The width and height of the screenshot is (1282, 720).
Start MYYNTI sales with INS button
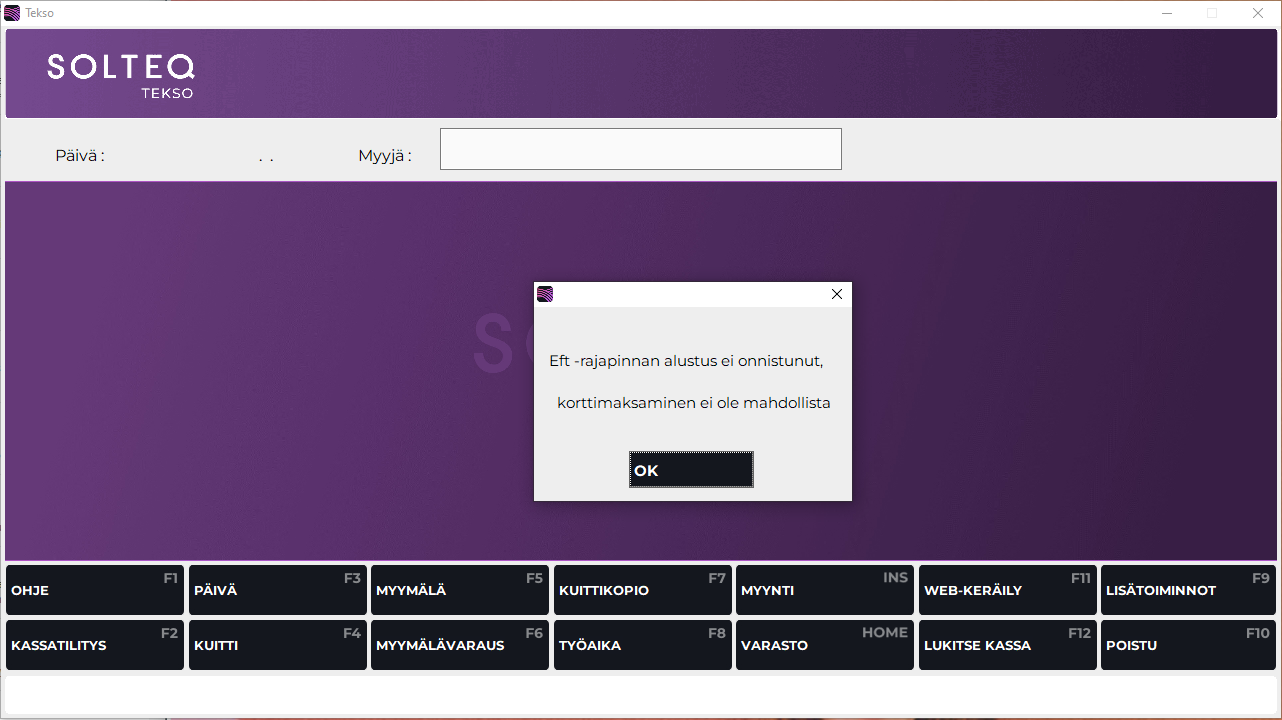pyautogui.click(x=825, y=590)
